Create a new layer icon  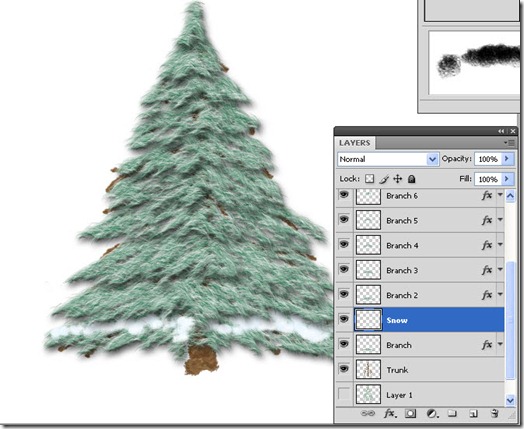473,414
